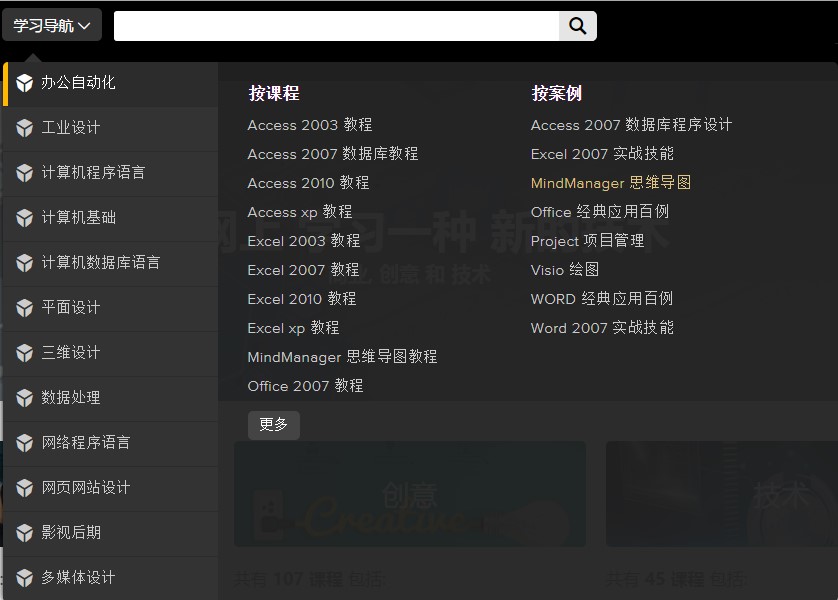Open the MindManager 思维导图教程 course

343,356
